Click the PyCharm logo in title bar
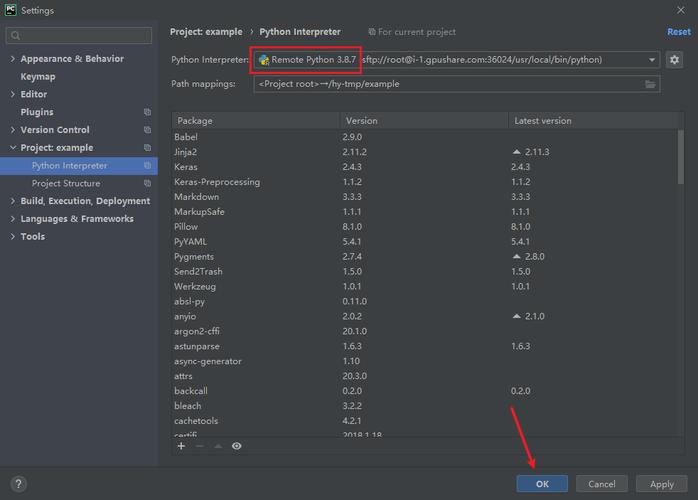698x500 pixels. tap(10, 10)
